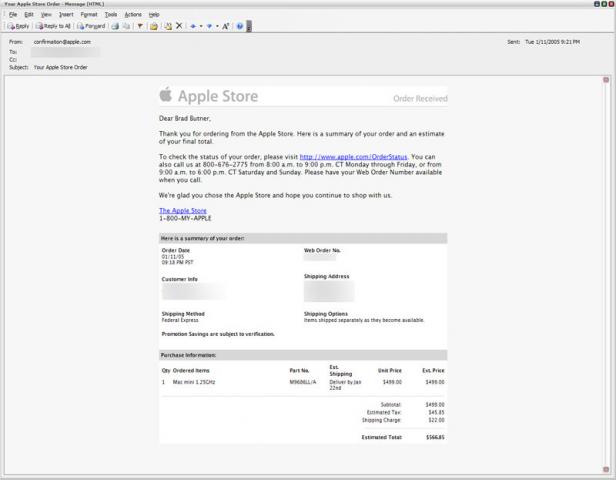
Task: Open the blue Help question icon
Action: (240, 26)
